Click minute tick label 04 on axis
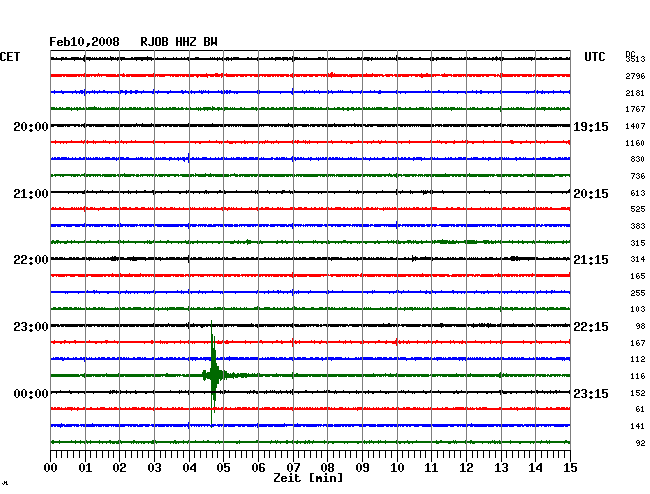650x494 pixels. click(x=189, y=467)
